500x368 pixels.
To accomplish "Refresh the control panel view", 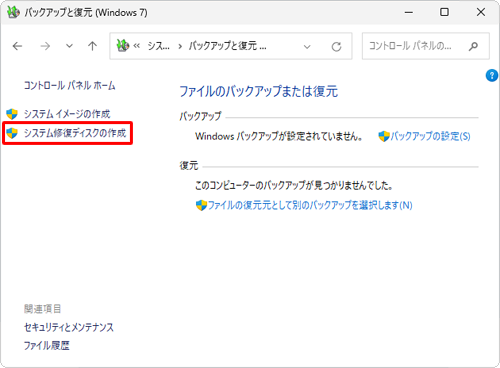I will [x=336, y=47].
